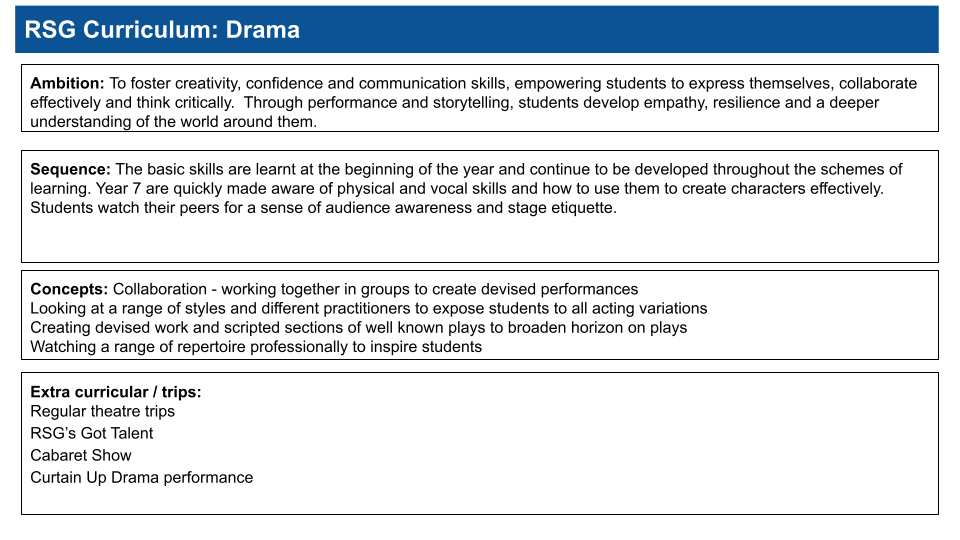Image resolution: width=960 pixels, height=540 pixels.
Task: Click the bold "Concepts:" label
Action: click(x=69, y=289)
